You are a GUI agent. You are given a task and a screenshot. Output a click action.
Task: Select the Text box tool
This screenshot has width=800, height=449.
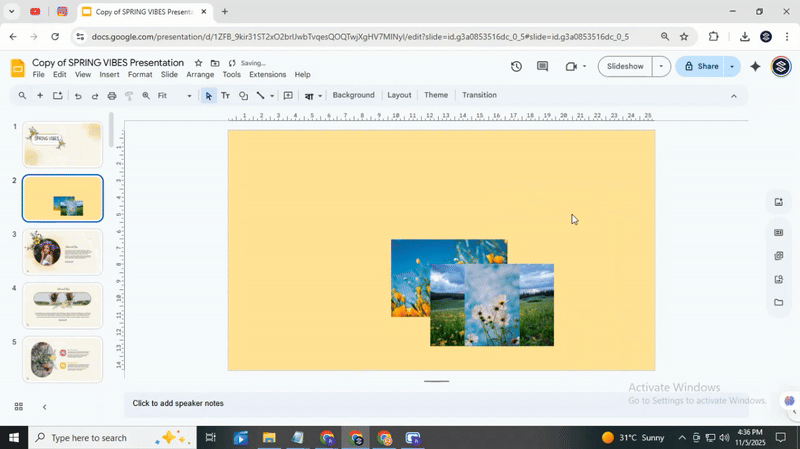pyautogui.click(x=225, y=96)
